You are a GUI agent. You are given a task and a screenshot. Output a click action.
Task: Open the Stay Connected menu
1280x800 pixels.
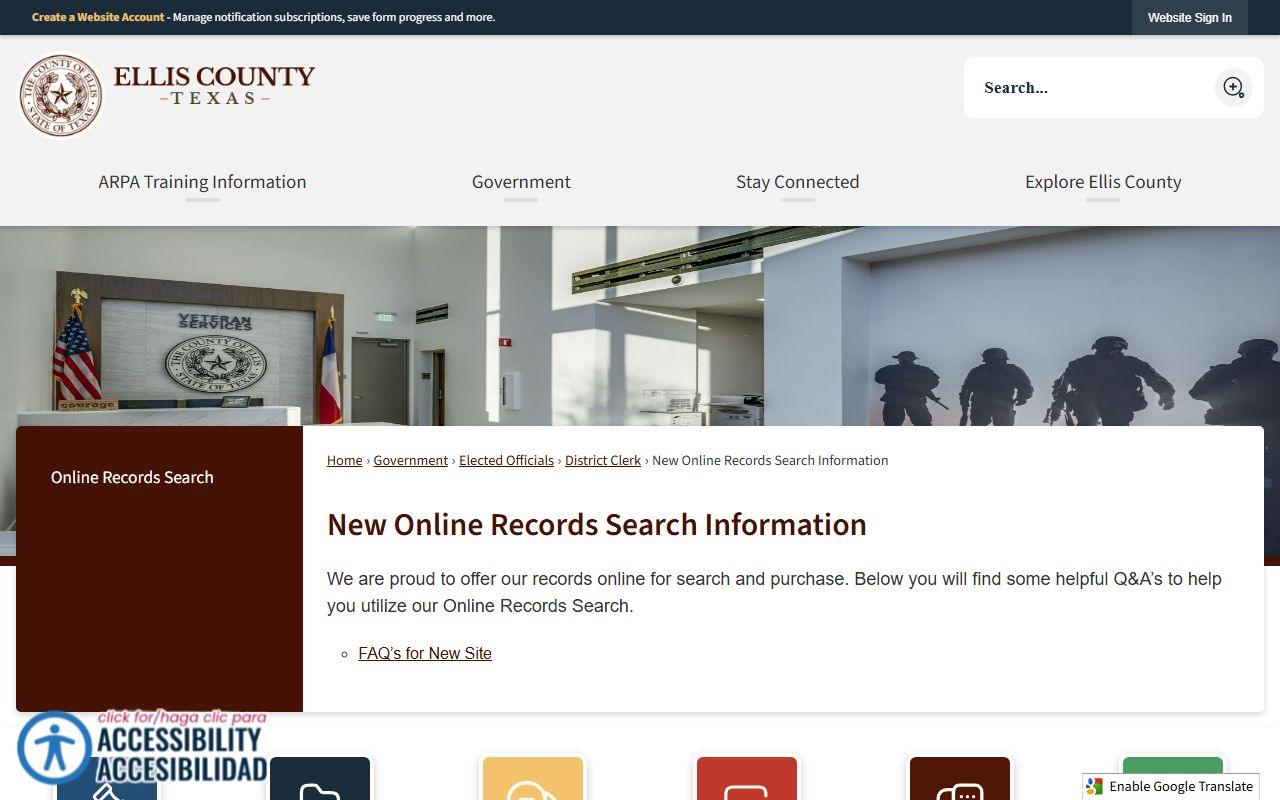tap(797, 182)
